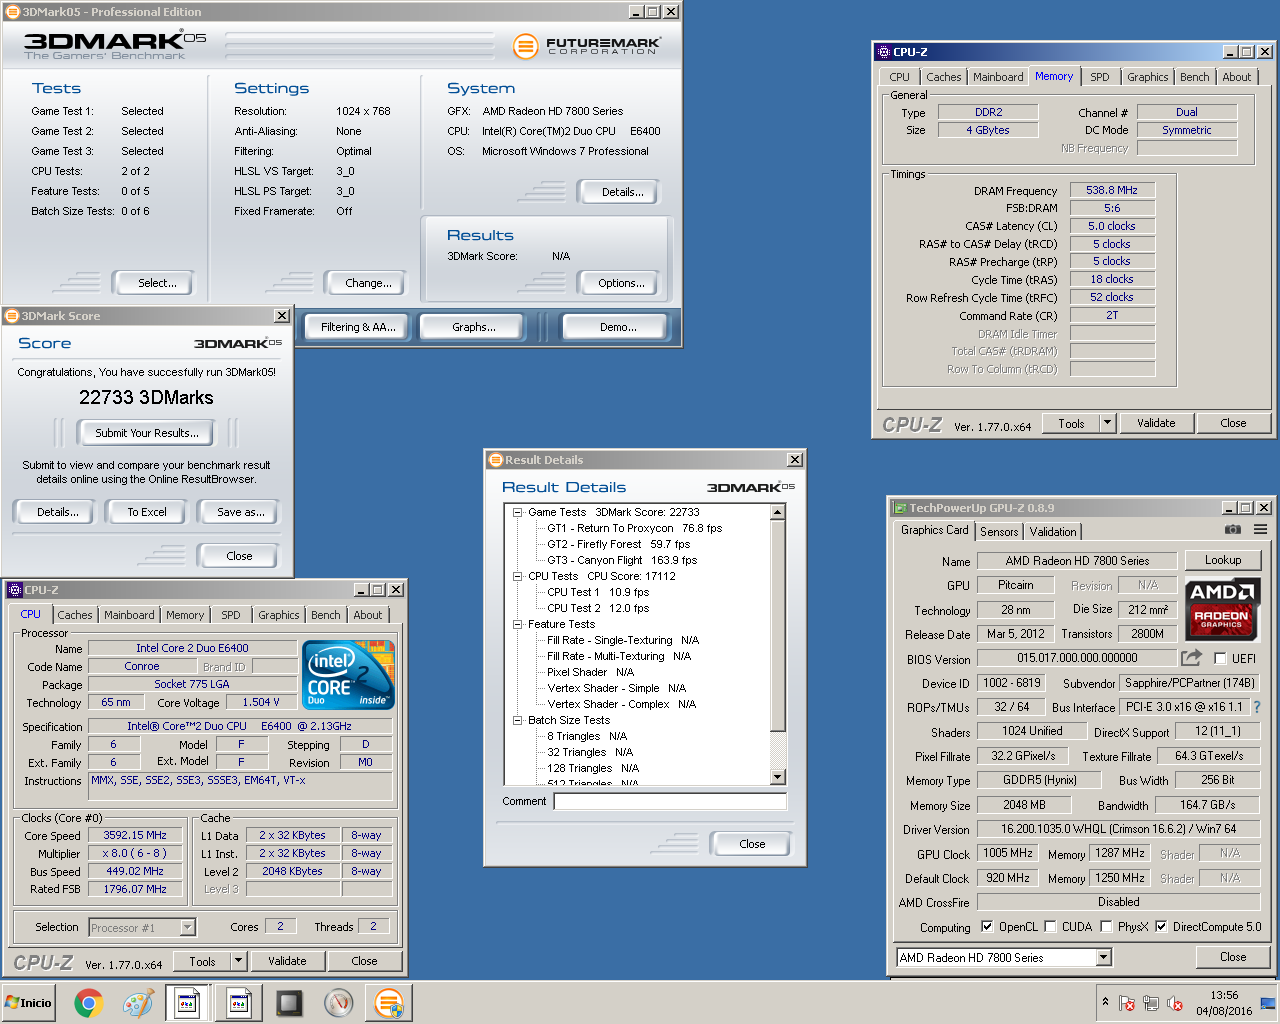Collapse the Batch Size Tests tree node
The width and height of the screenshot is (1280, 1024).
(x=518, y=720)
